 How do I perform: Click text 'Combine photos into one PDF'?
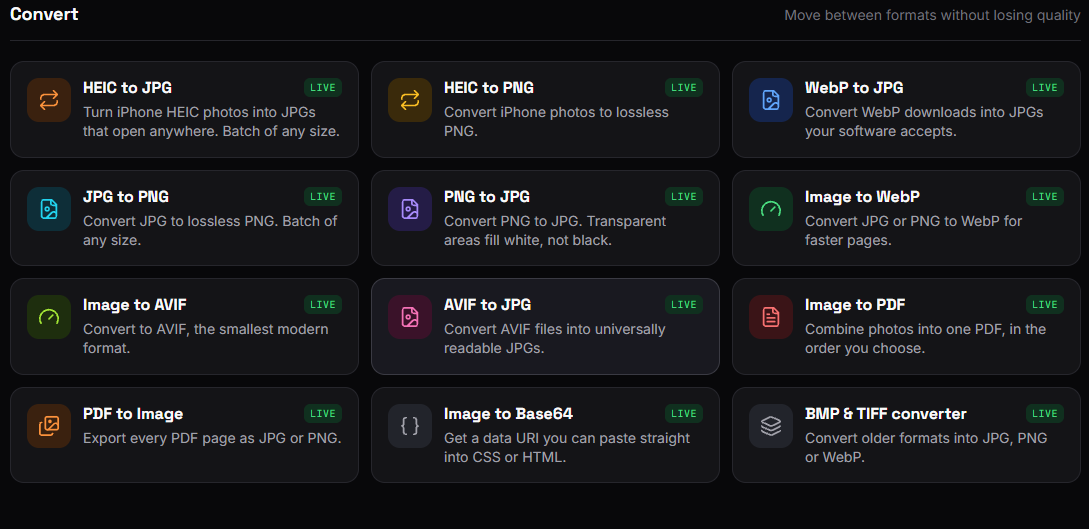[x=902, y=329]
